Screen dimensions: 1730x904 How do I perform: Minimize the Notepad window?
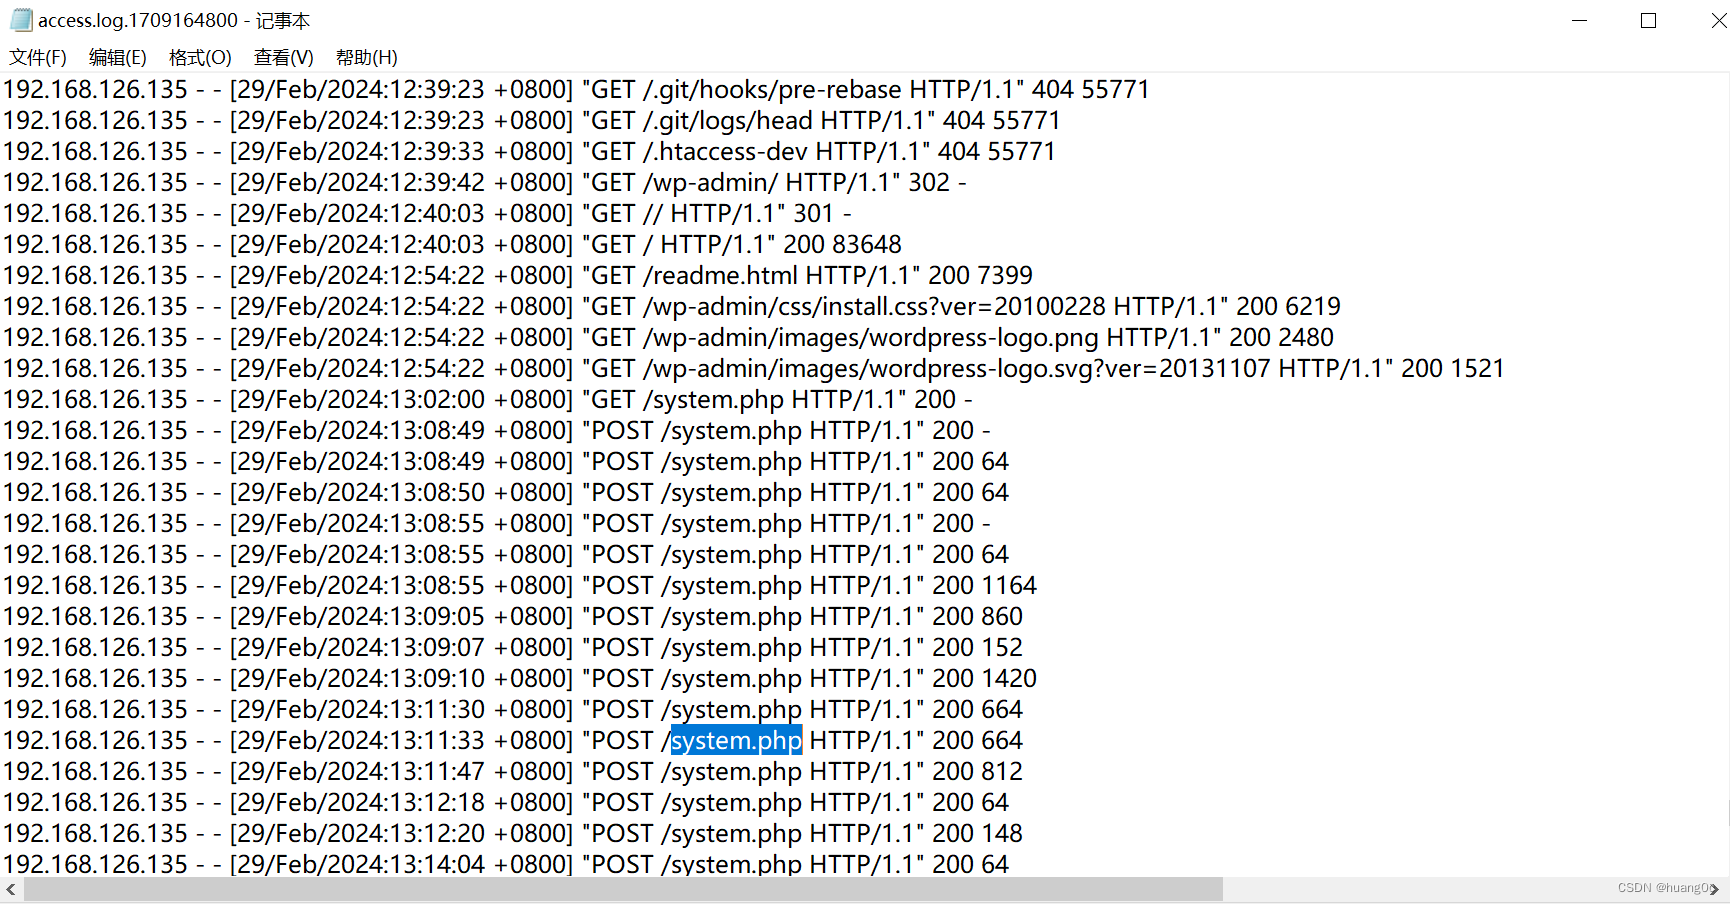pos(1580,20)
